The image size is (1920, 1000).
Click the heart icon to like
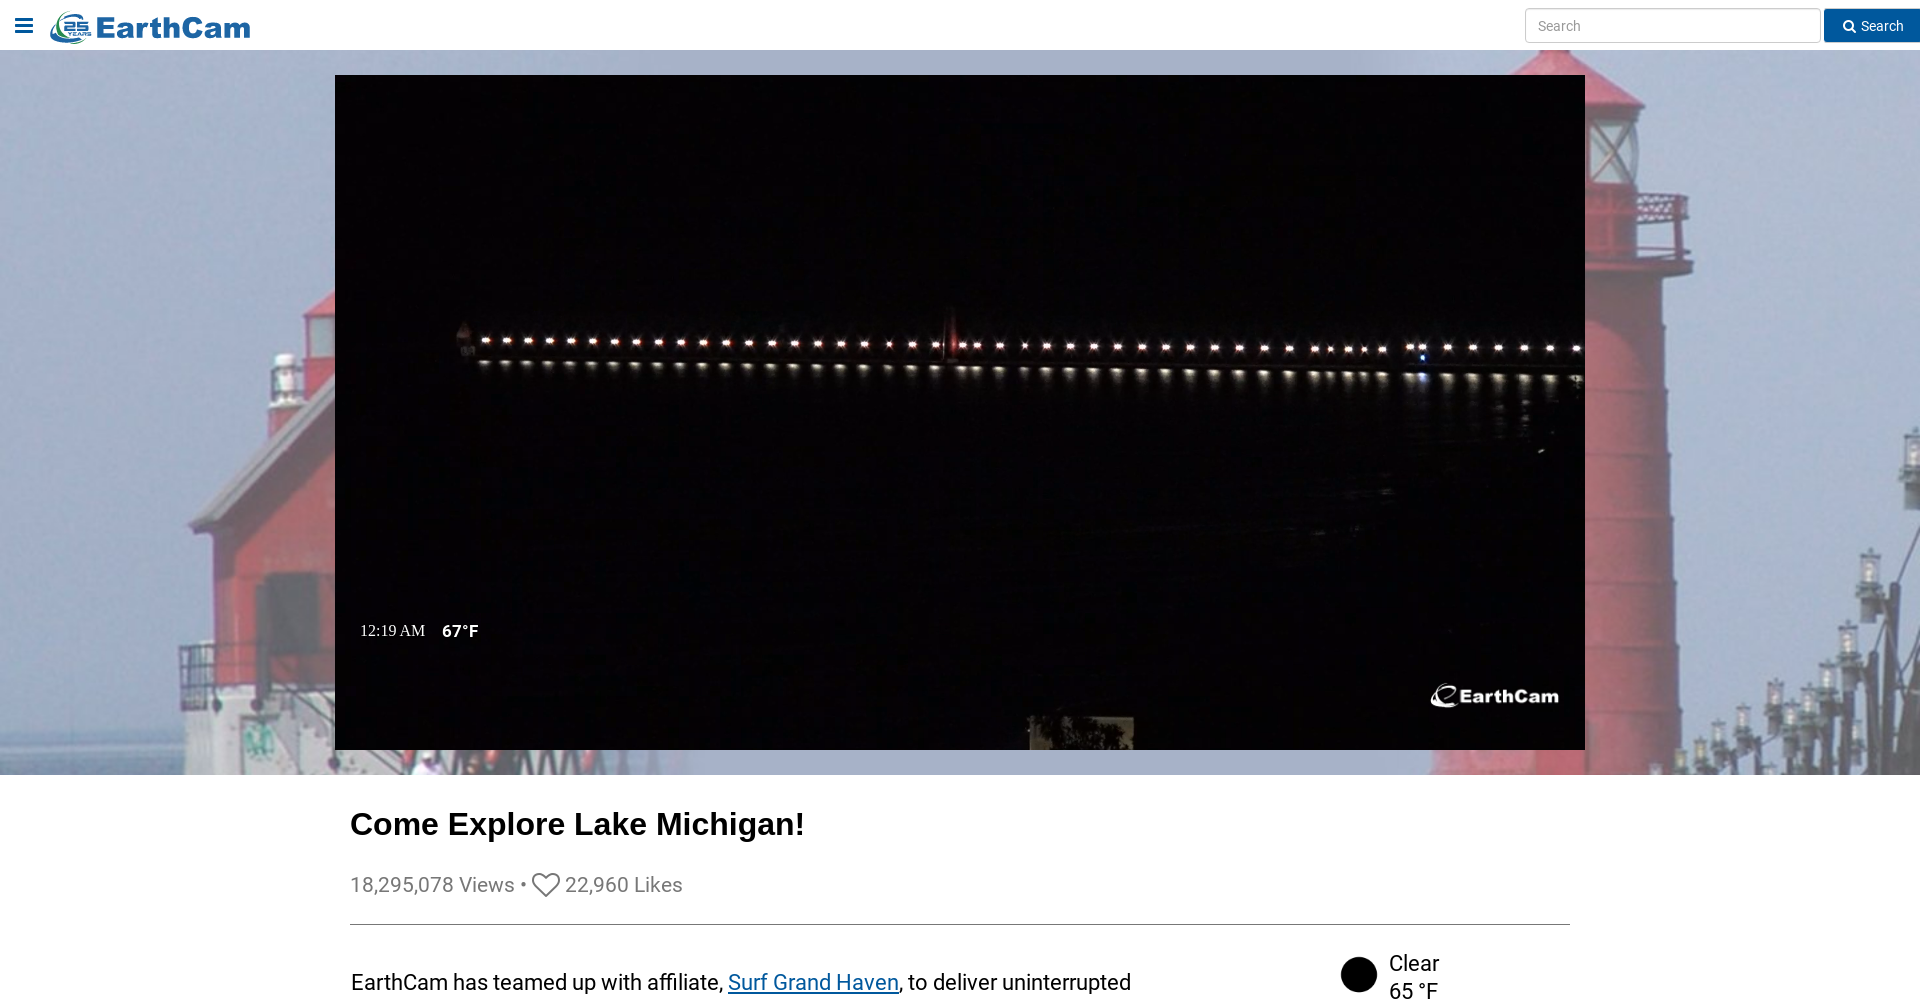[x=546, y=885]
